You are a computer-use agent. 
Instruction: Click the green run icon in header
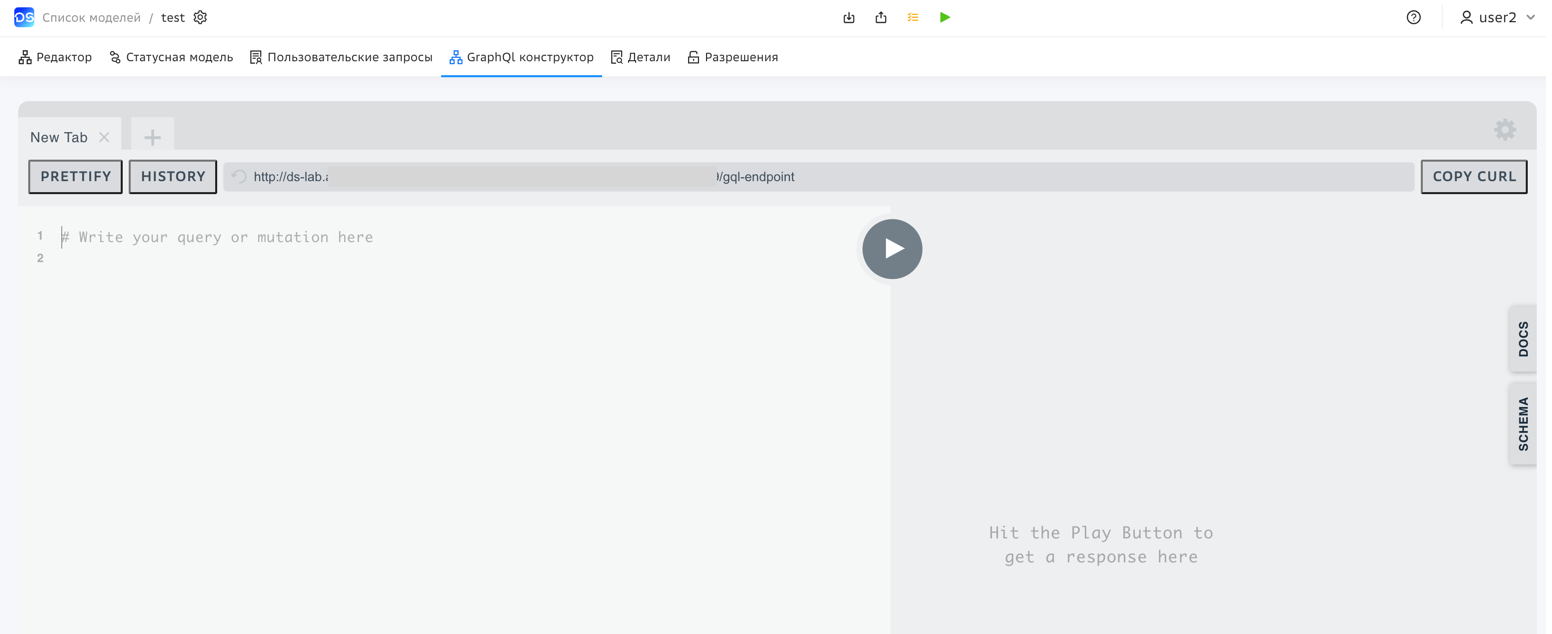(945, 17)
